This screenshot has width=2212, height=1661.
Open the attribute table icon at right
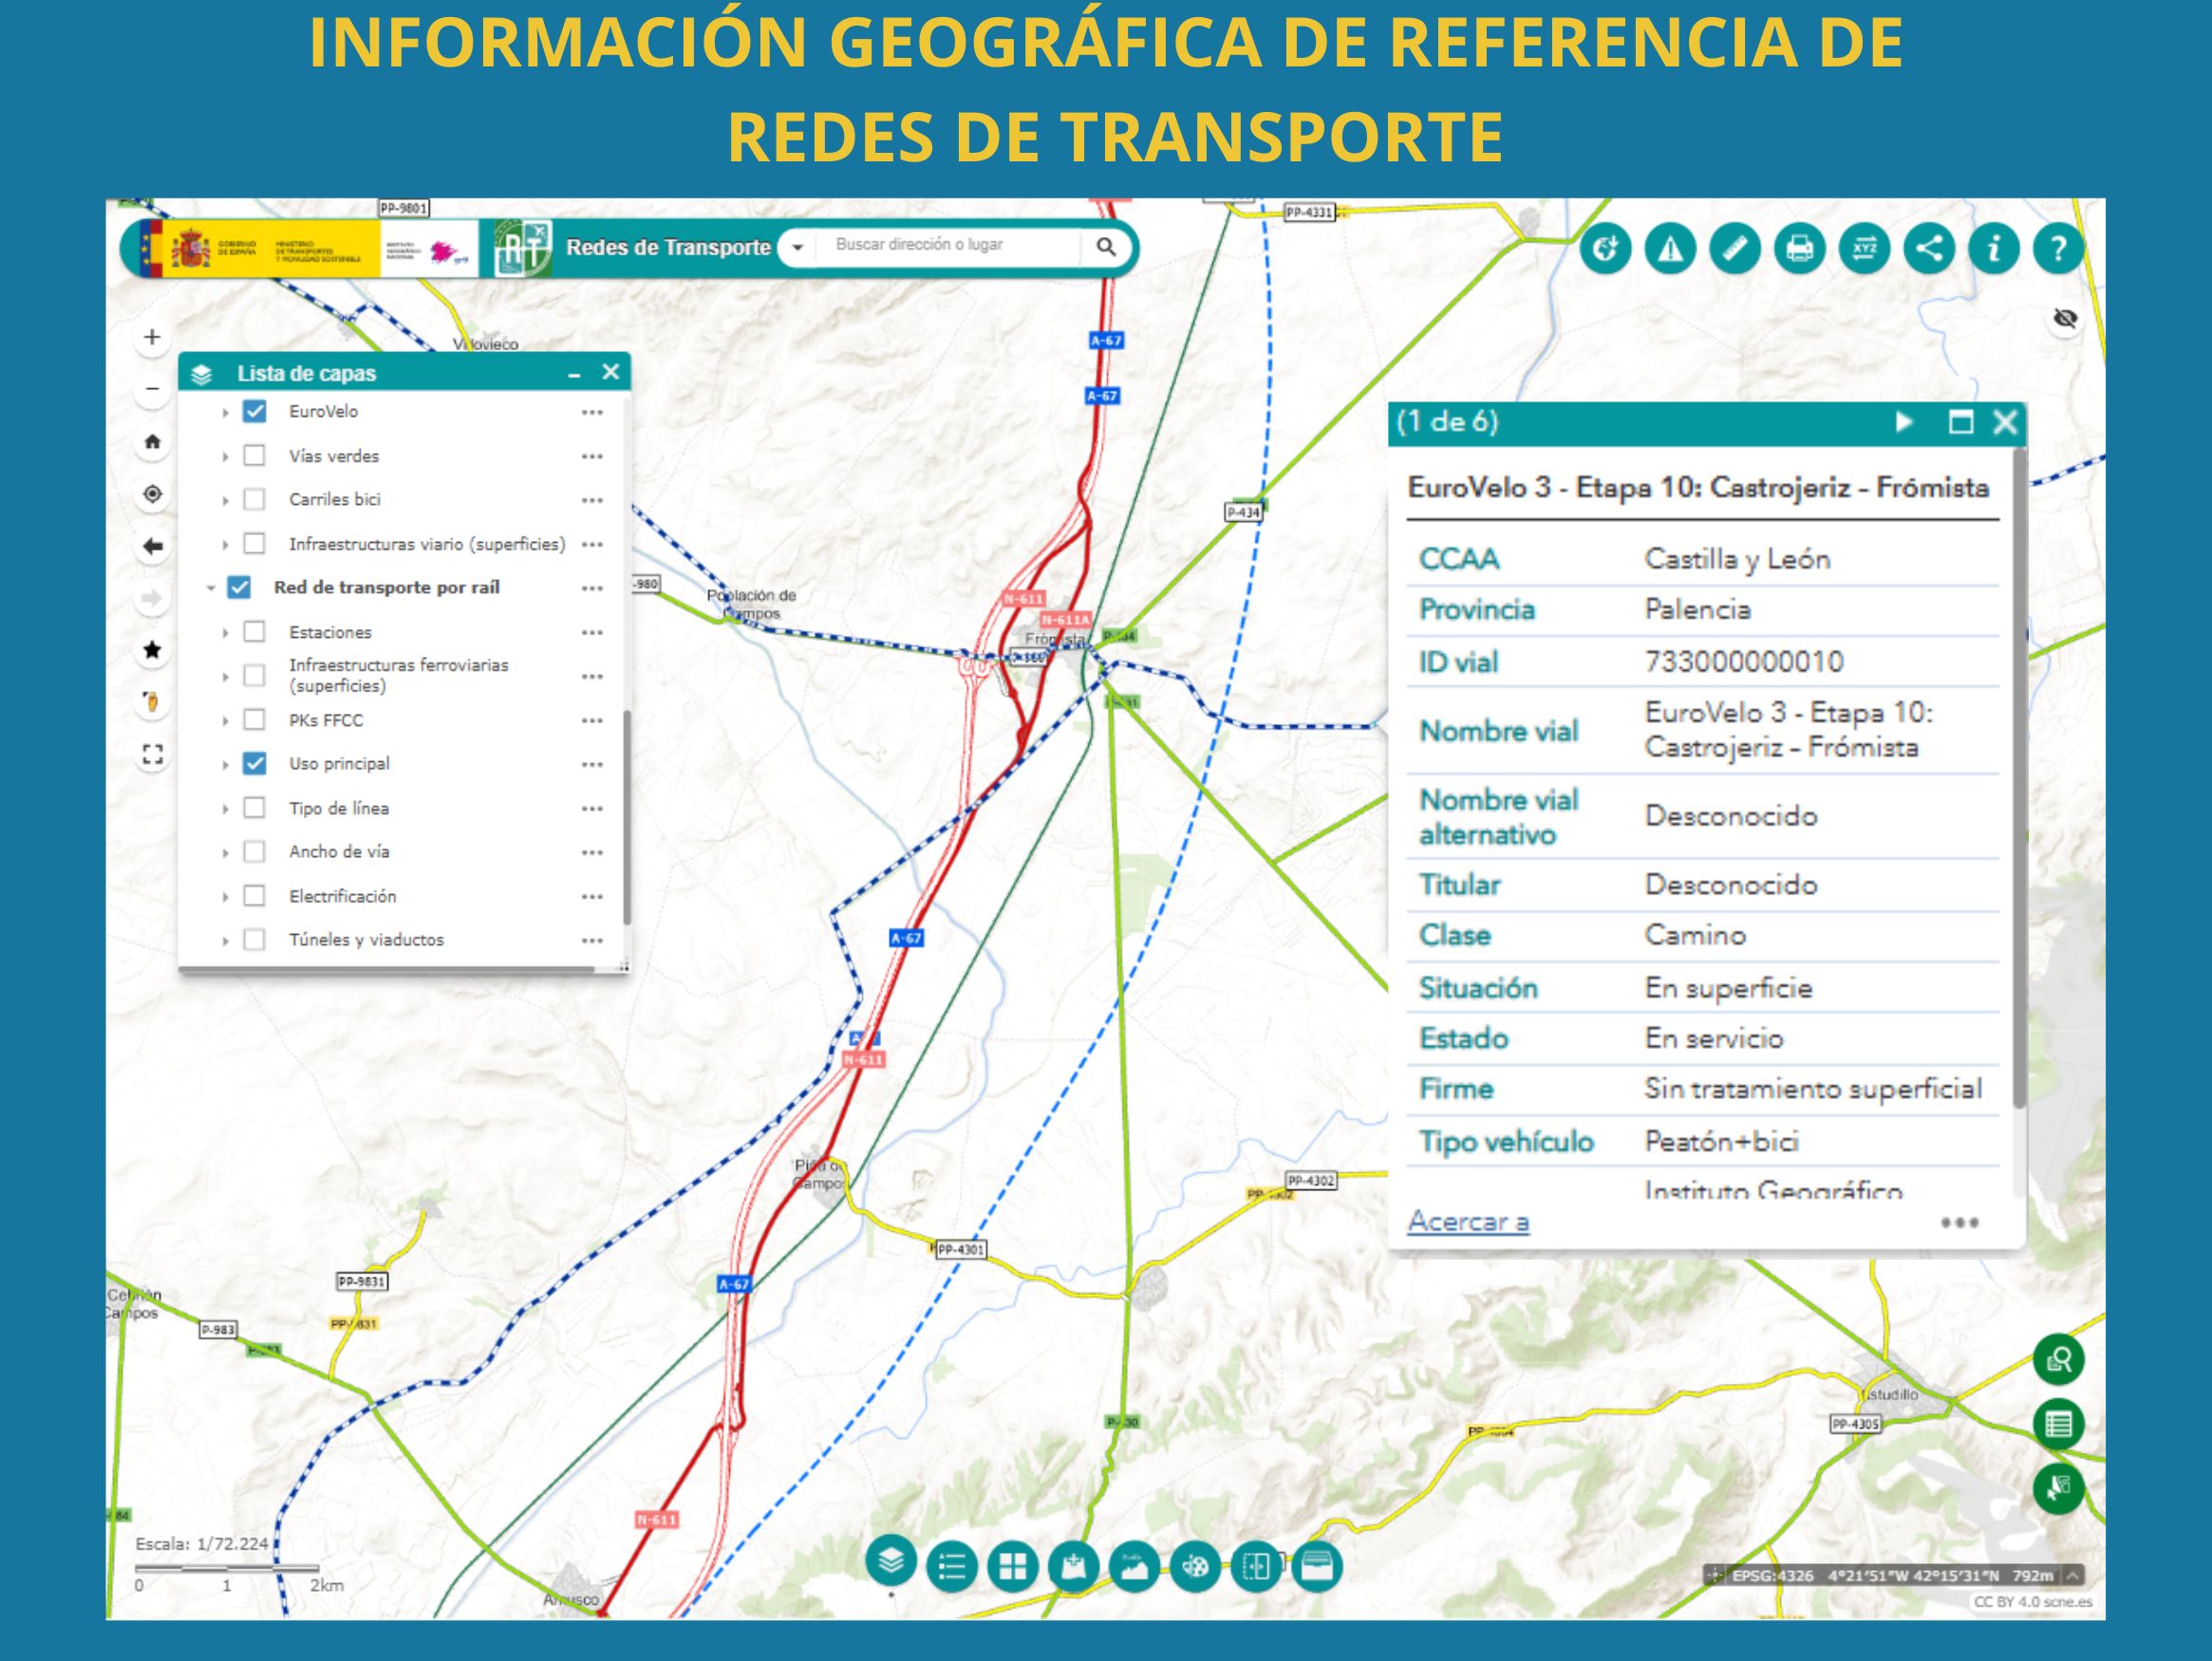coord(2058,1423)
